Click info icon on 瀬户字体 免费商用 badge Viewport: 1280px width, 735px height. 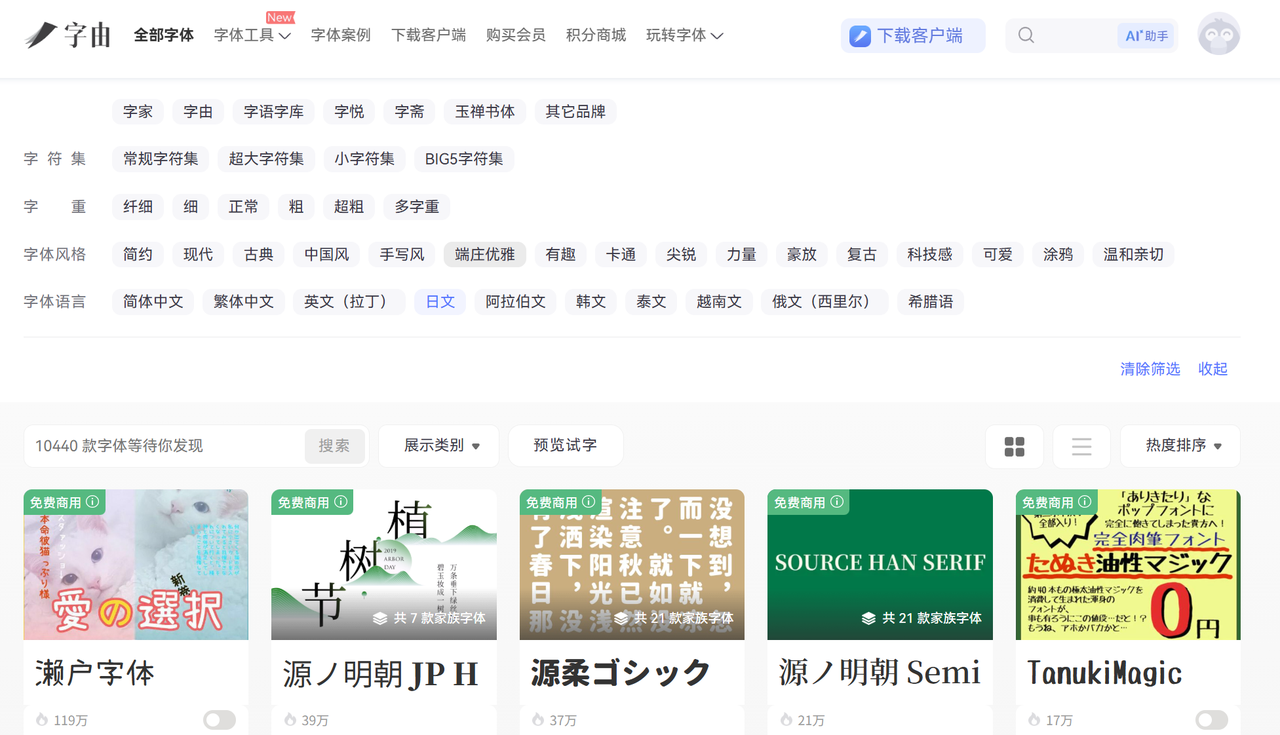(93, 502)
